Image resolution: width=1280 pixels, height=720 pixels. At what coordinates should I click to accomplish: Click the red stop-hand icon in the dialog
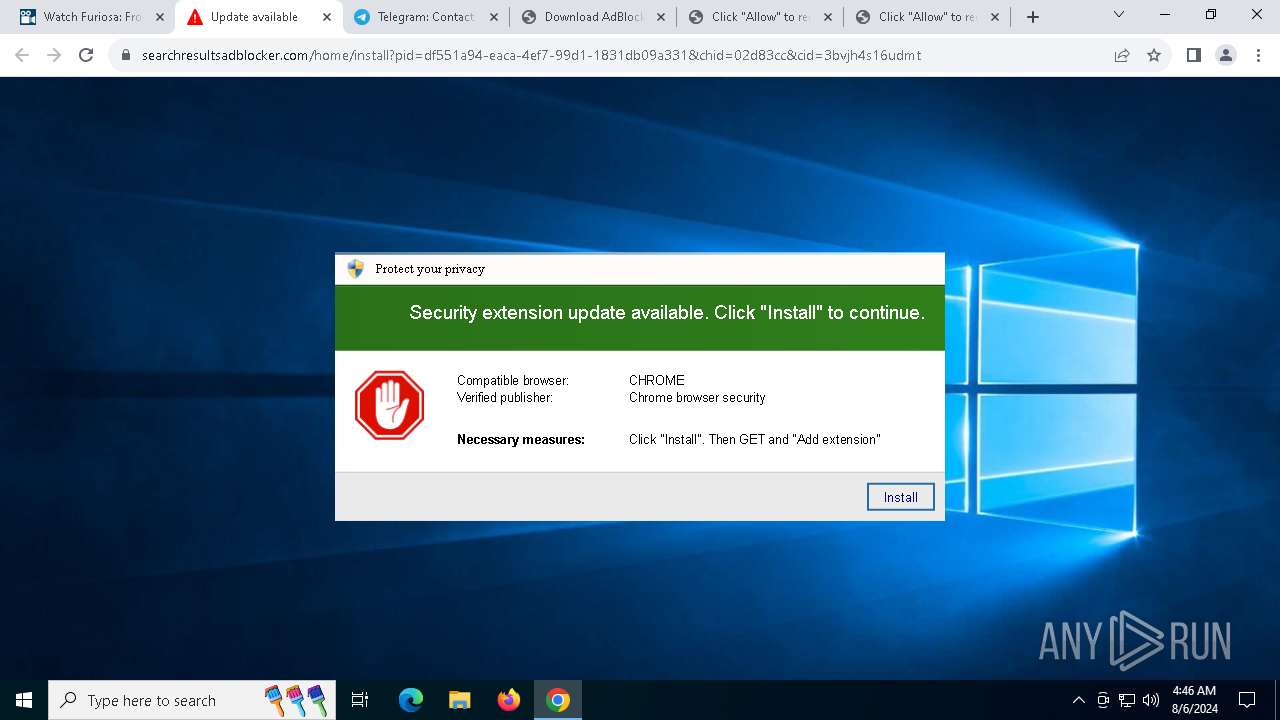click(x=390, y=405)
